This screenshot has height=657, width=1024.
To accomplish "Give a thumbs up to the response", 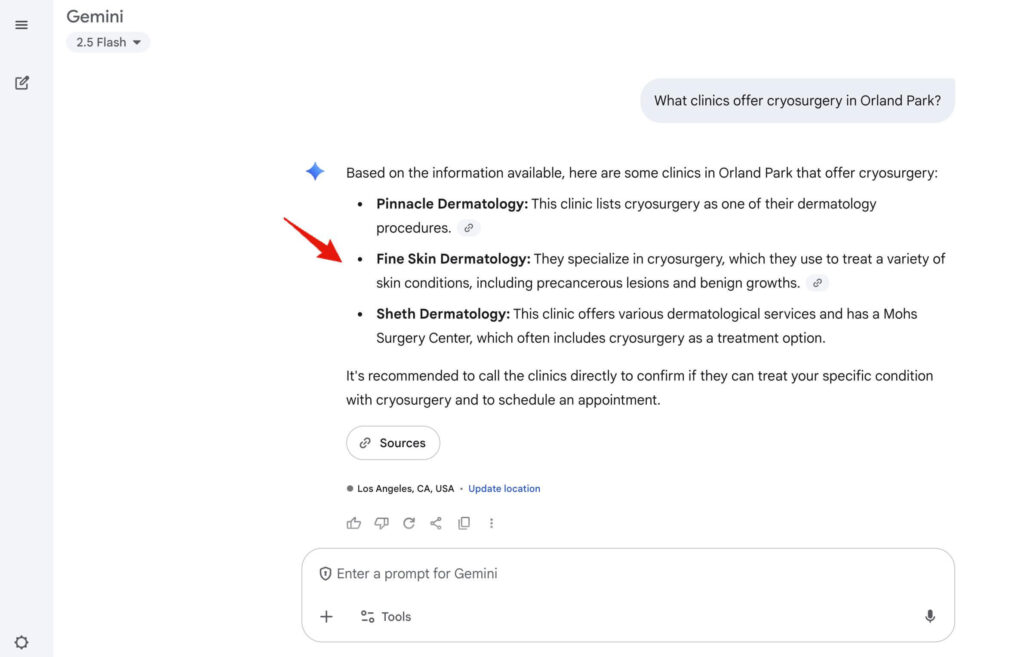I will [x=353, y=522].
